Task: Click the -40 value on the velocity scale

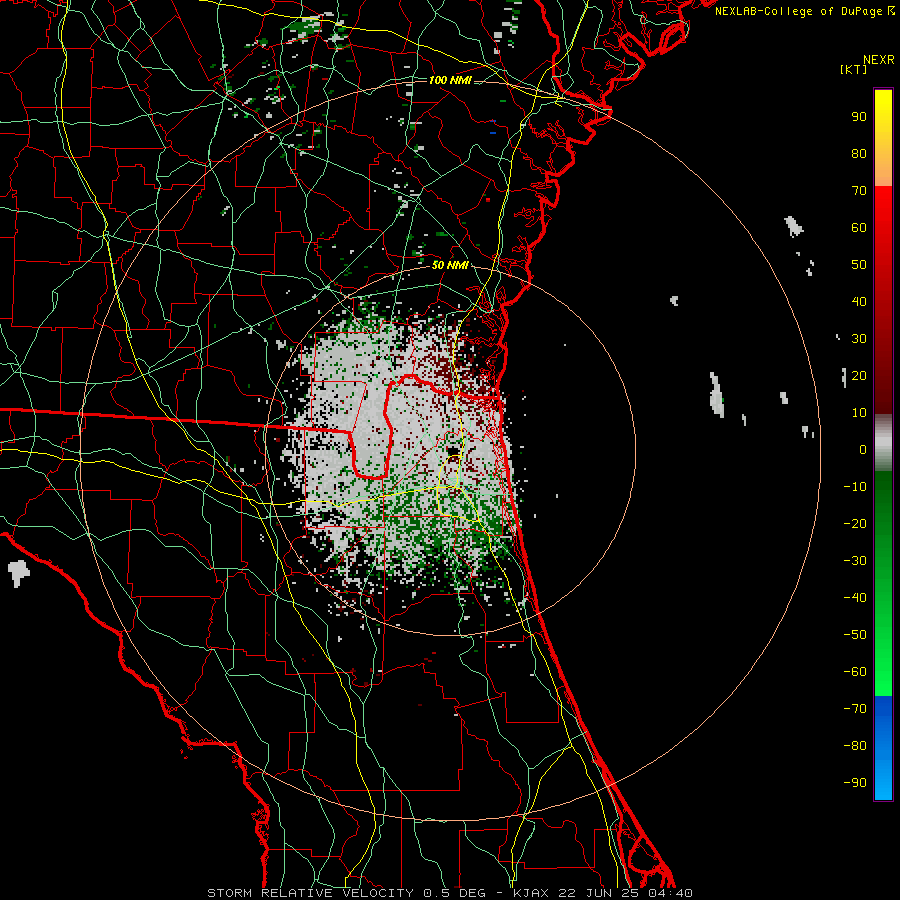Action: (x=855, y=598)
